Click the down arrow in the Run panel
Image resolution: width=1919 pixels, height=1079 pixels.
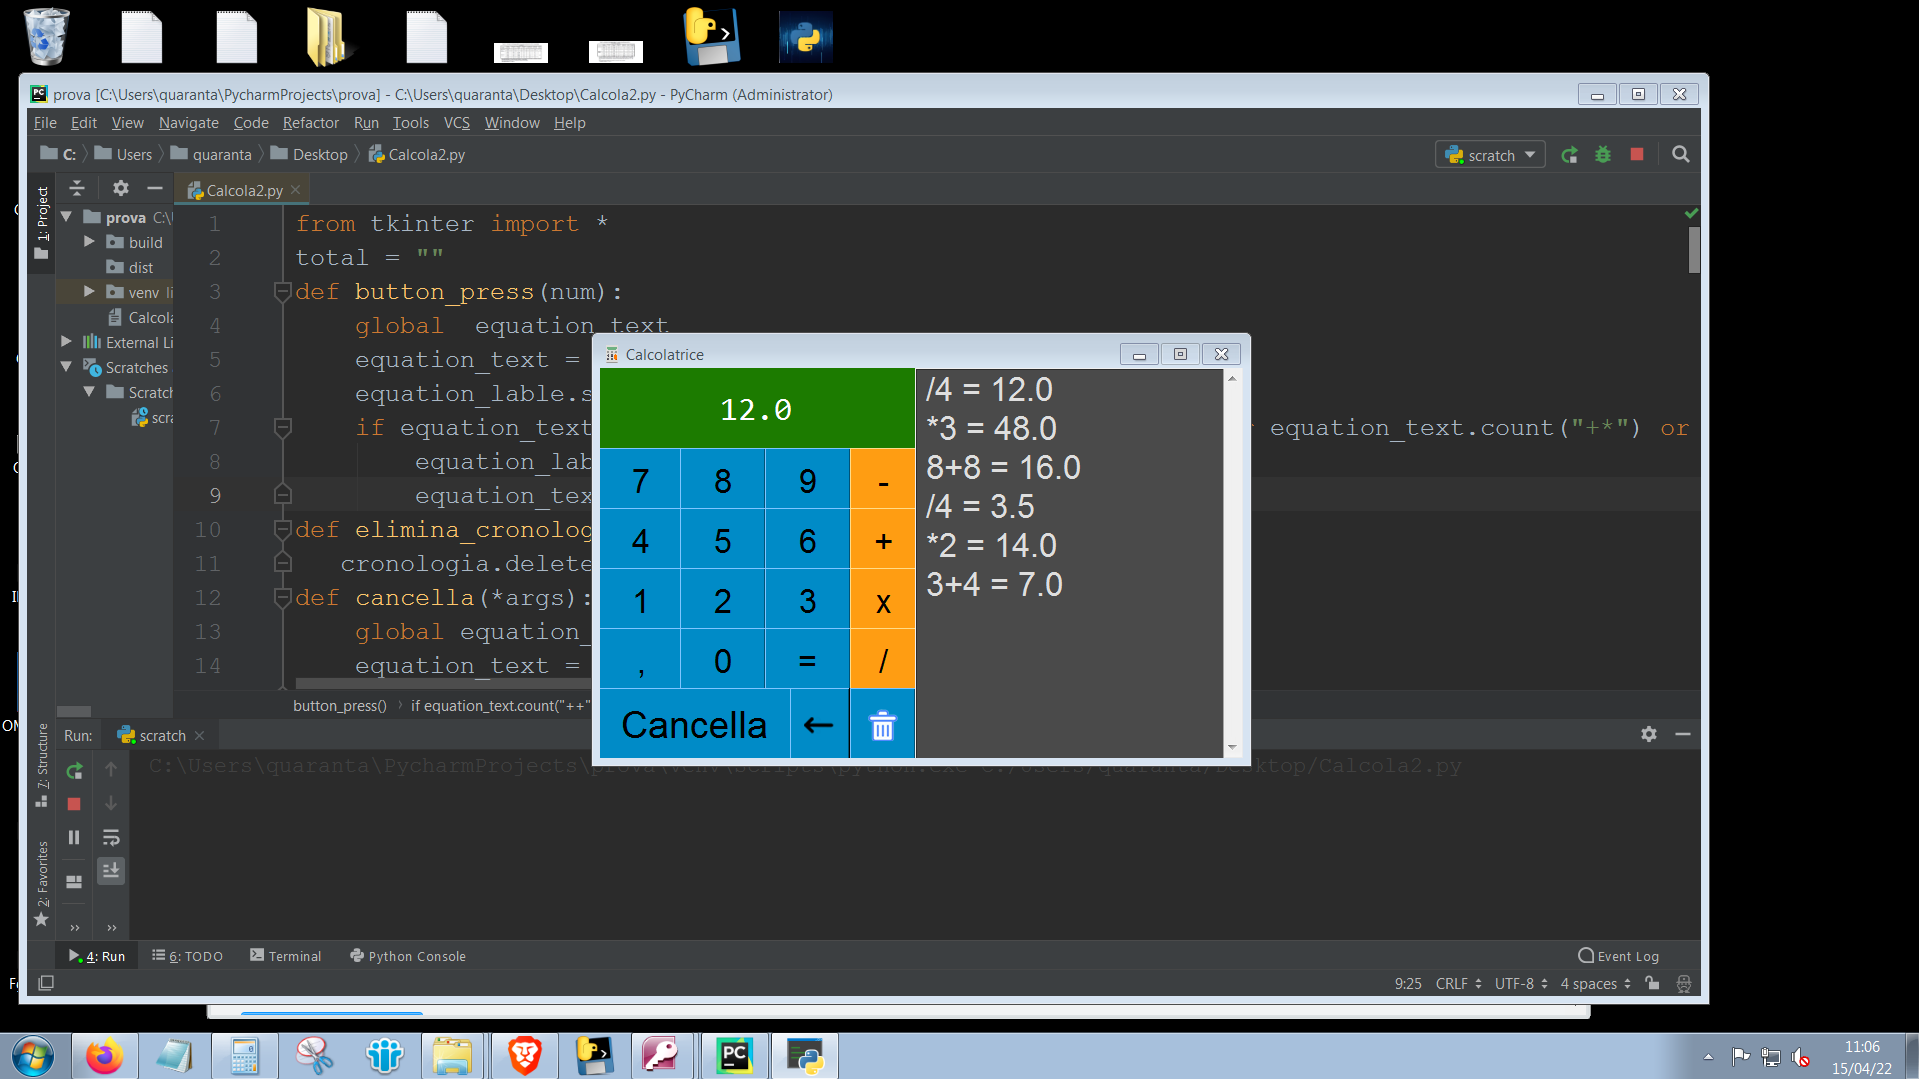pyautogui.click(x=111, y=804)
